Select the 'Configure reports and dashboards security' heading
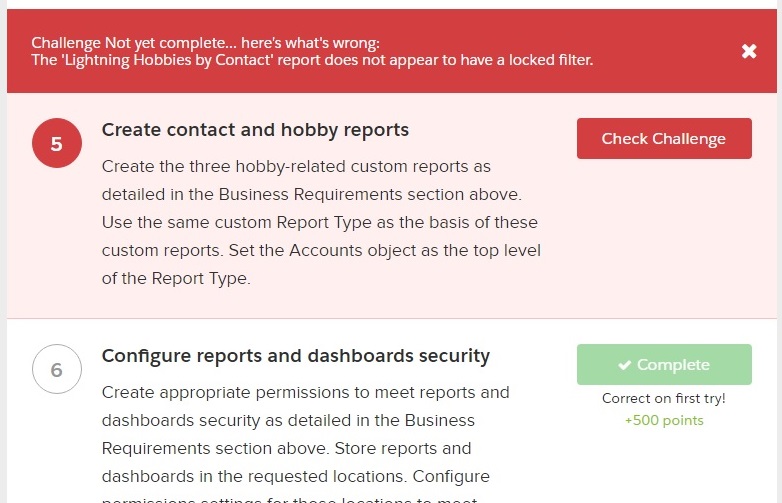 click(x=296, y=356)
